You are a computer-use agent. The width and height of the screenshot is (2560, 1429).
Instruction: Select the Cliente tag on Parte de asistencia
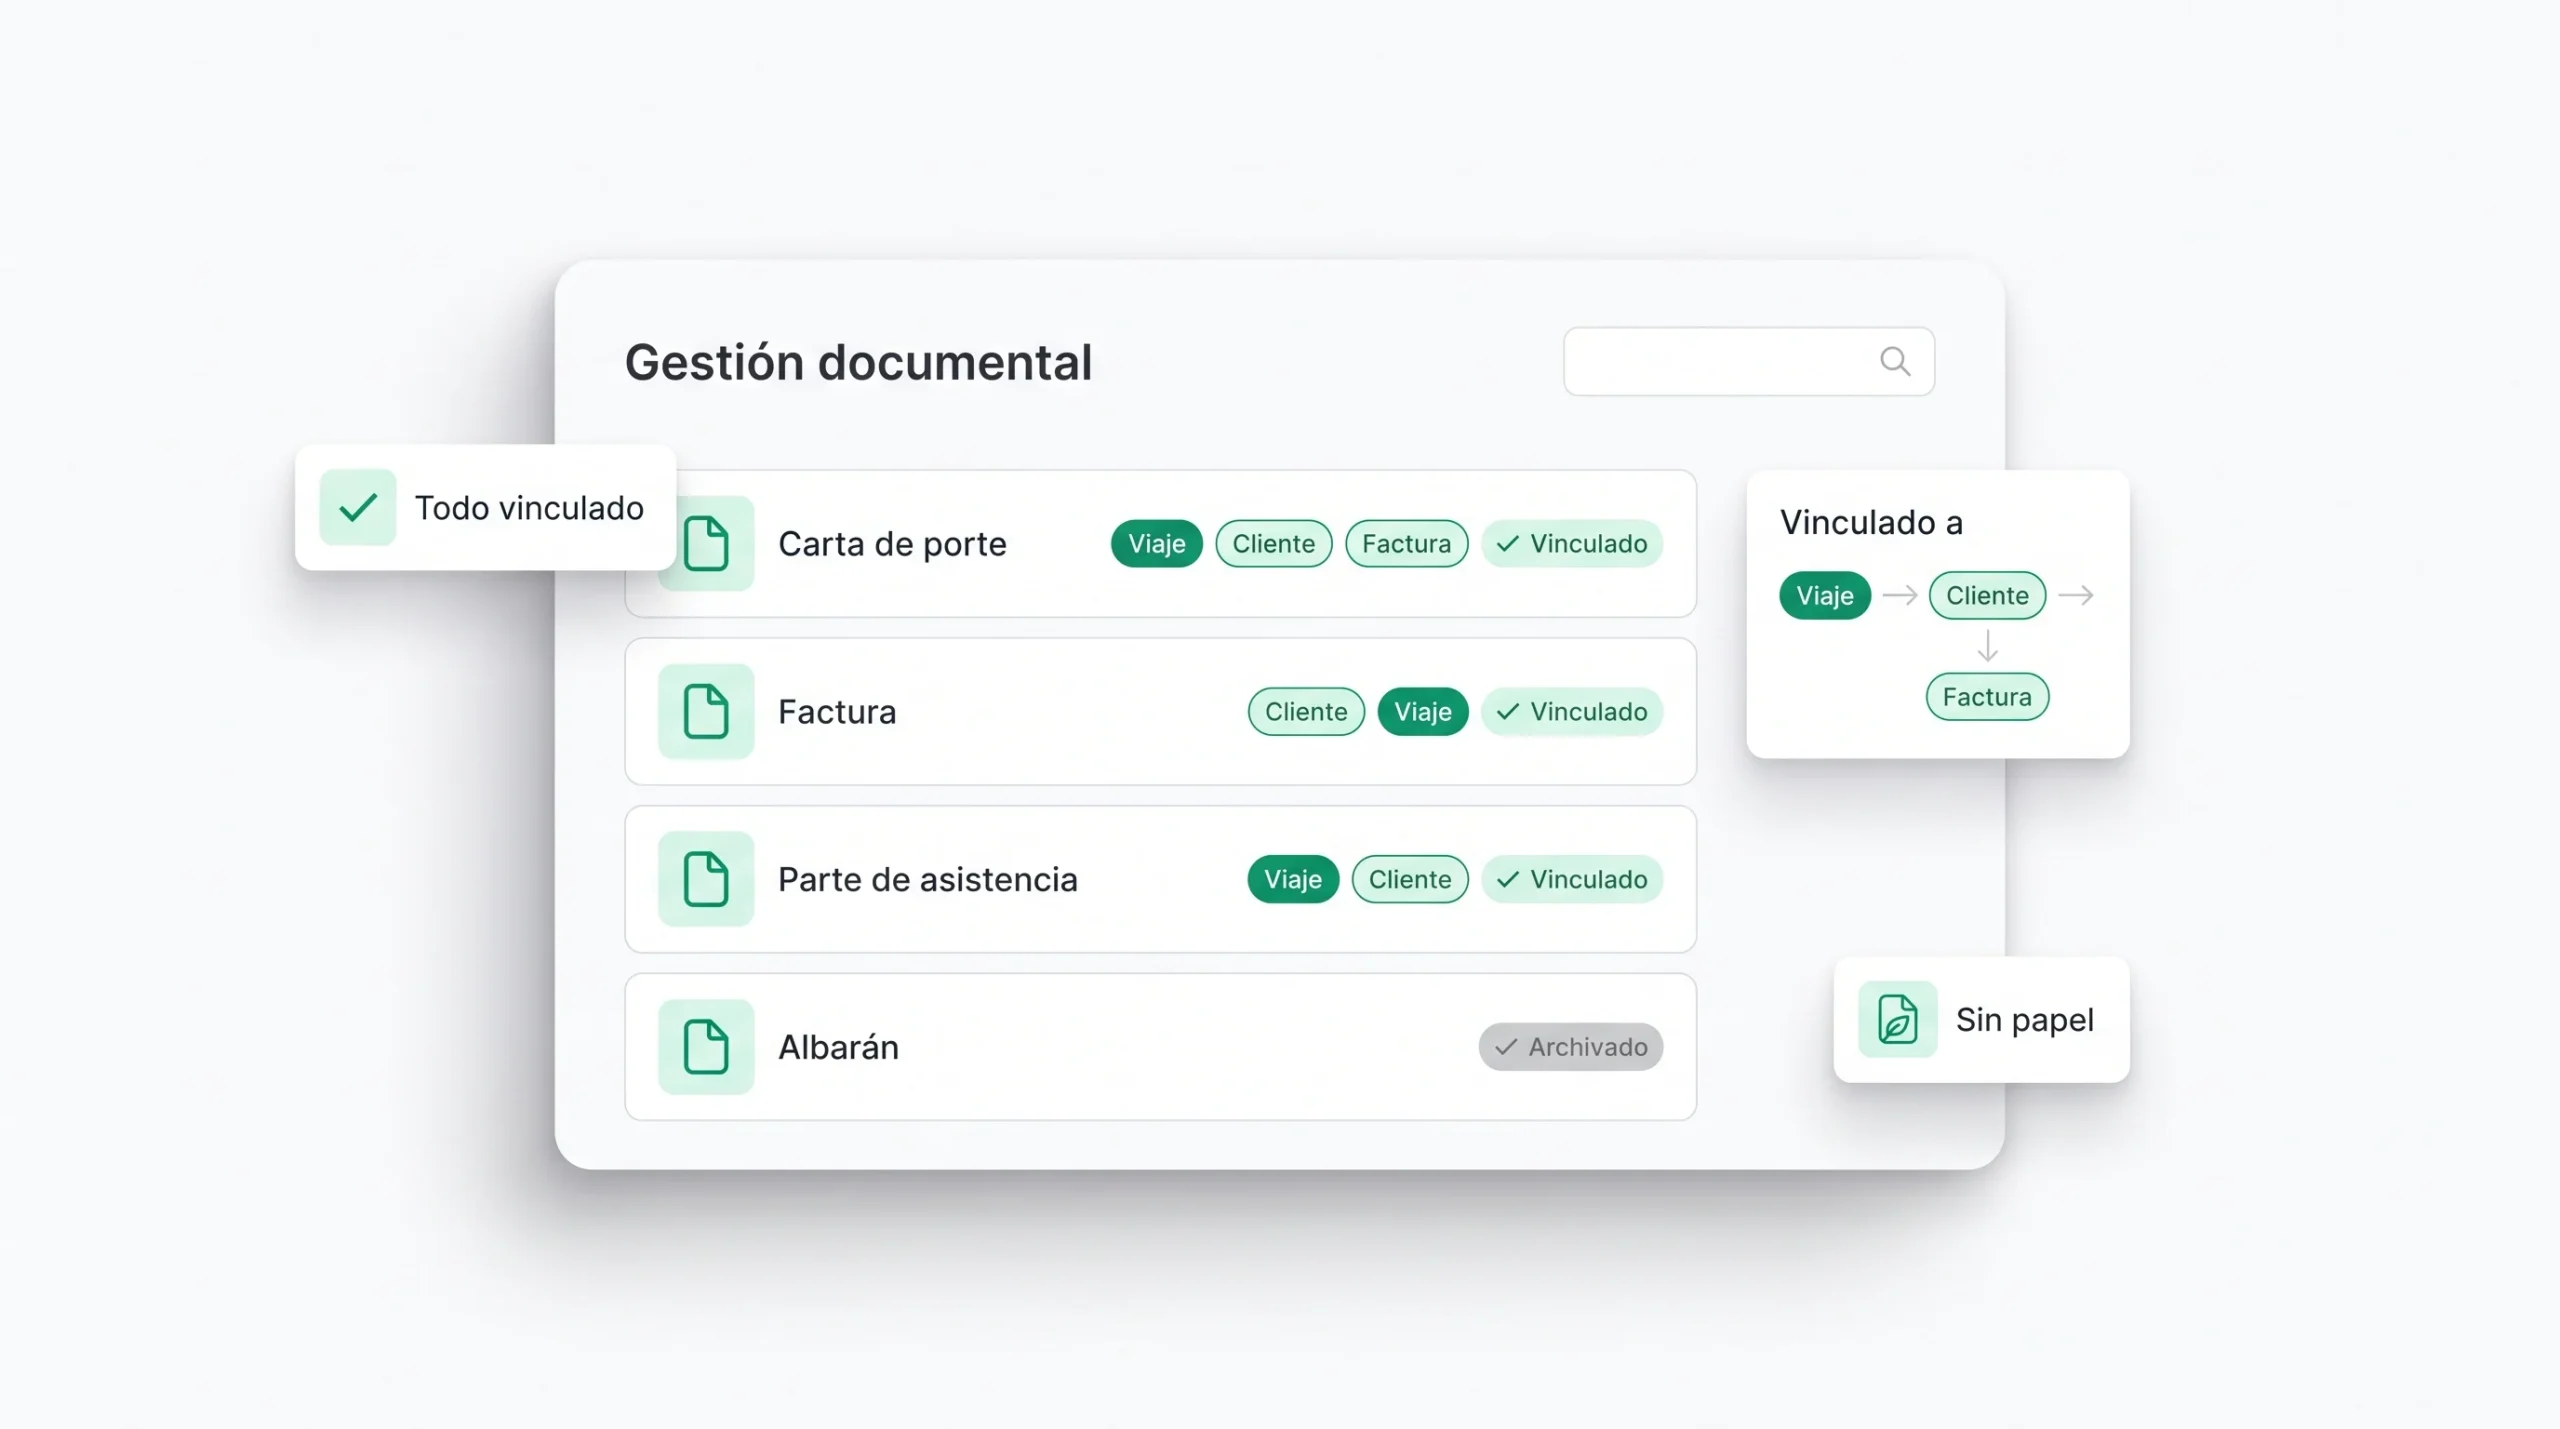tap(1410, 879)
